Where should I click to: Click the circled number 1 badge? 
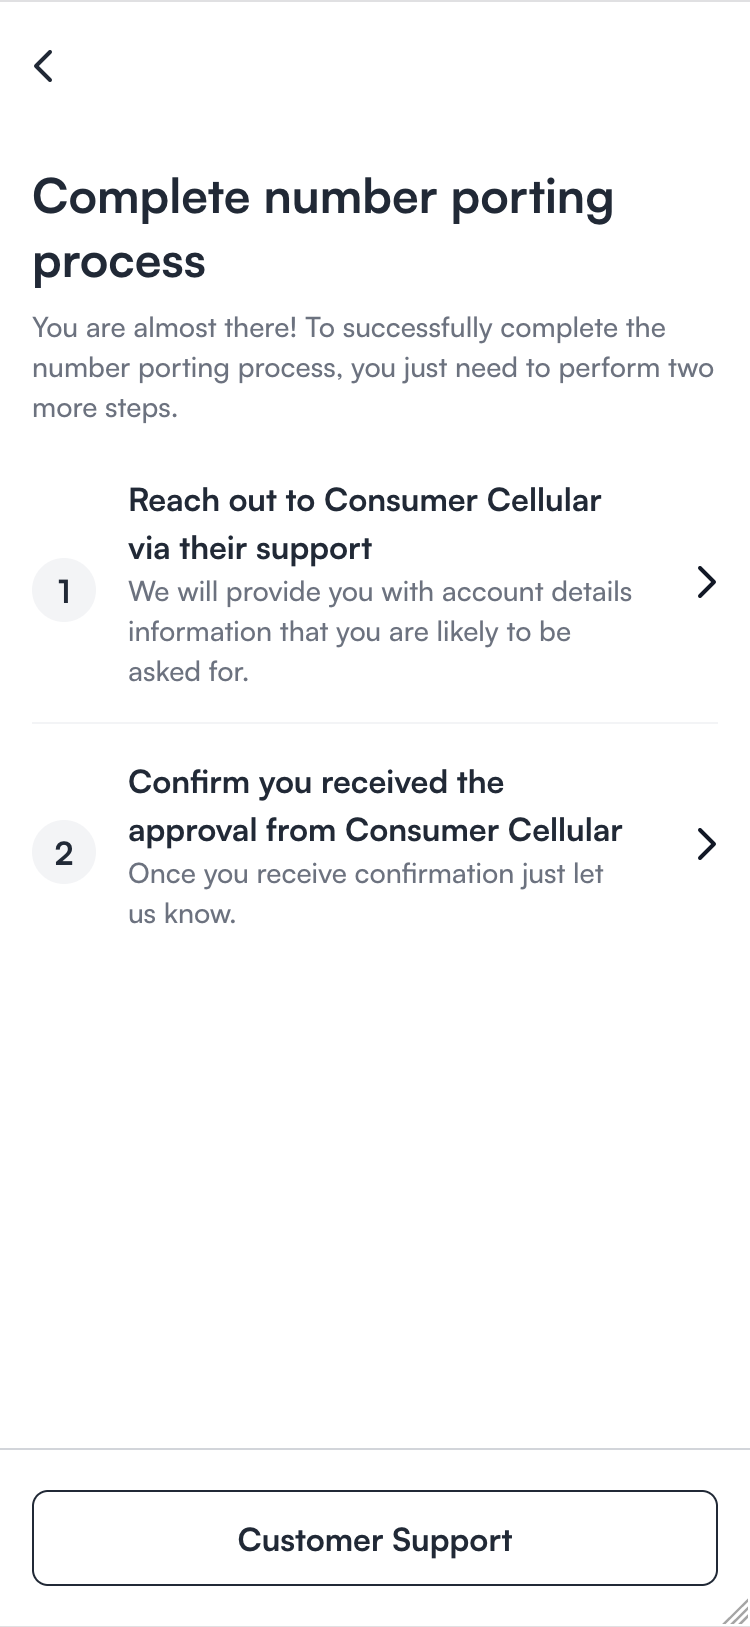coord(64,590)
